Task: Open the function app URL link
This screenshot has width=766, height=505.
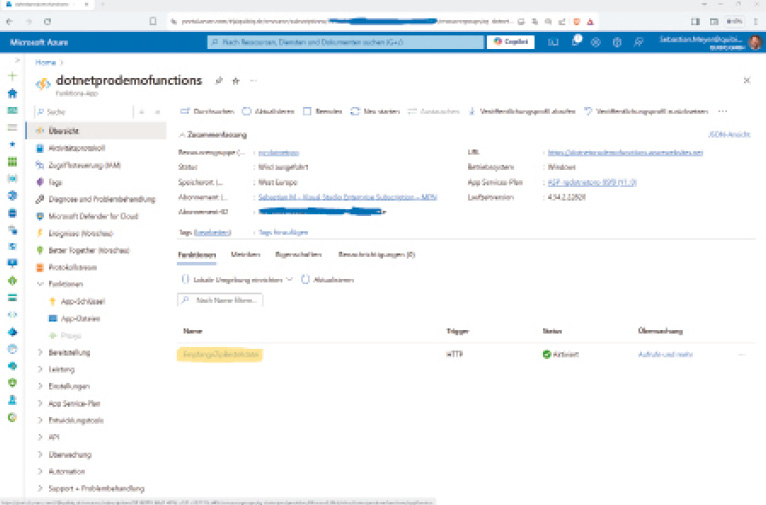Action: [625, 152]
